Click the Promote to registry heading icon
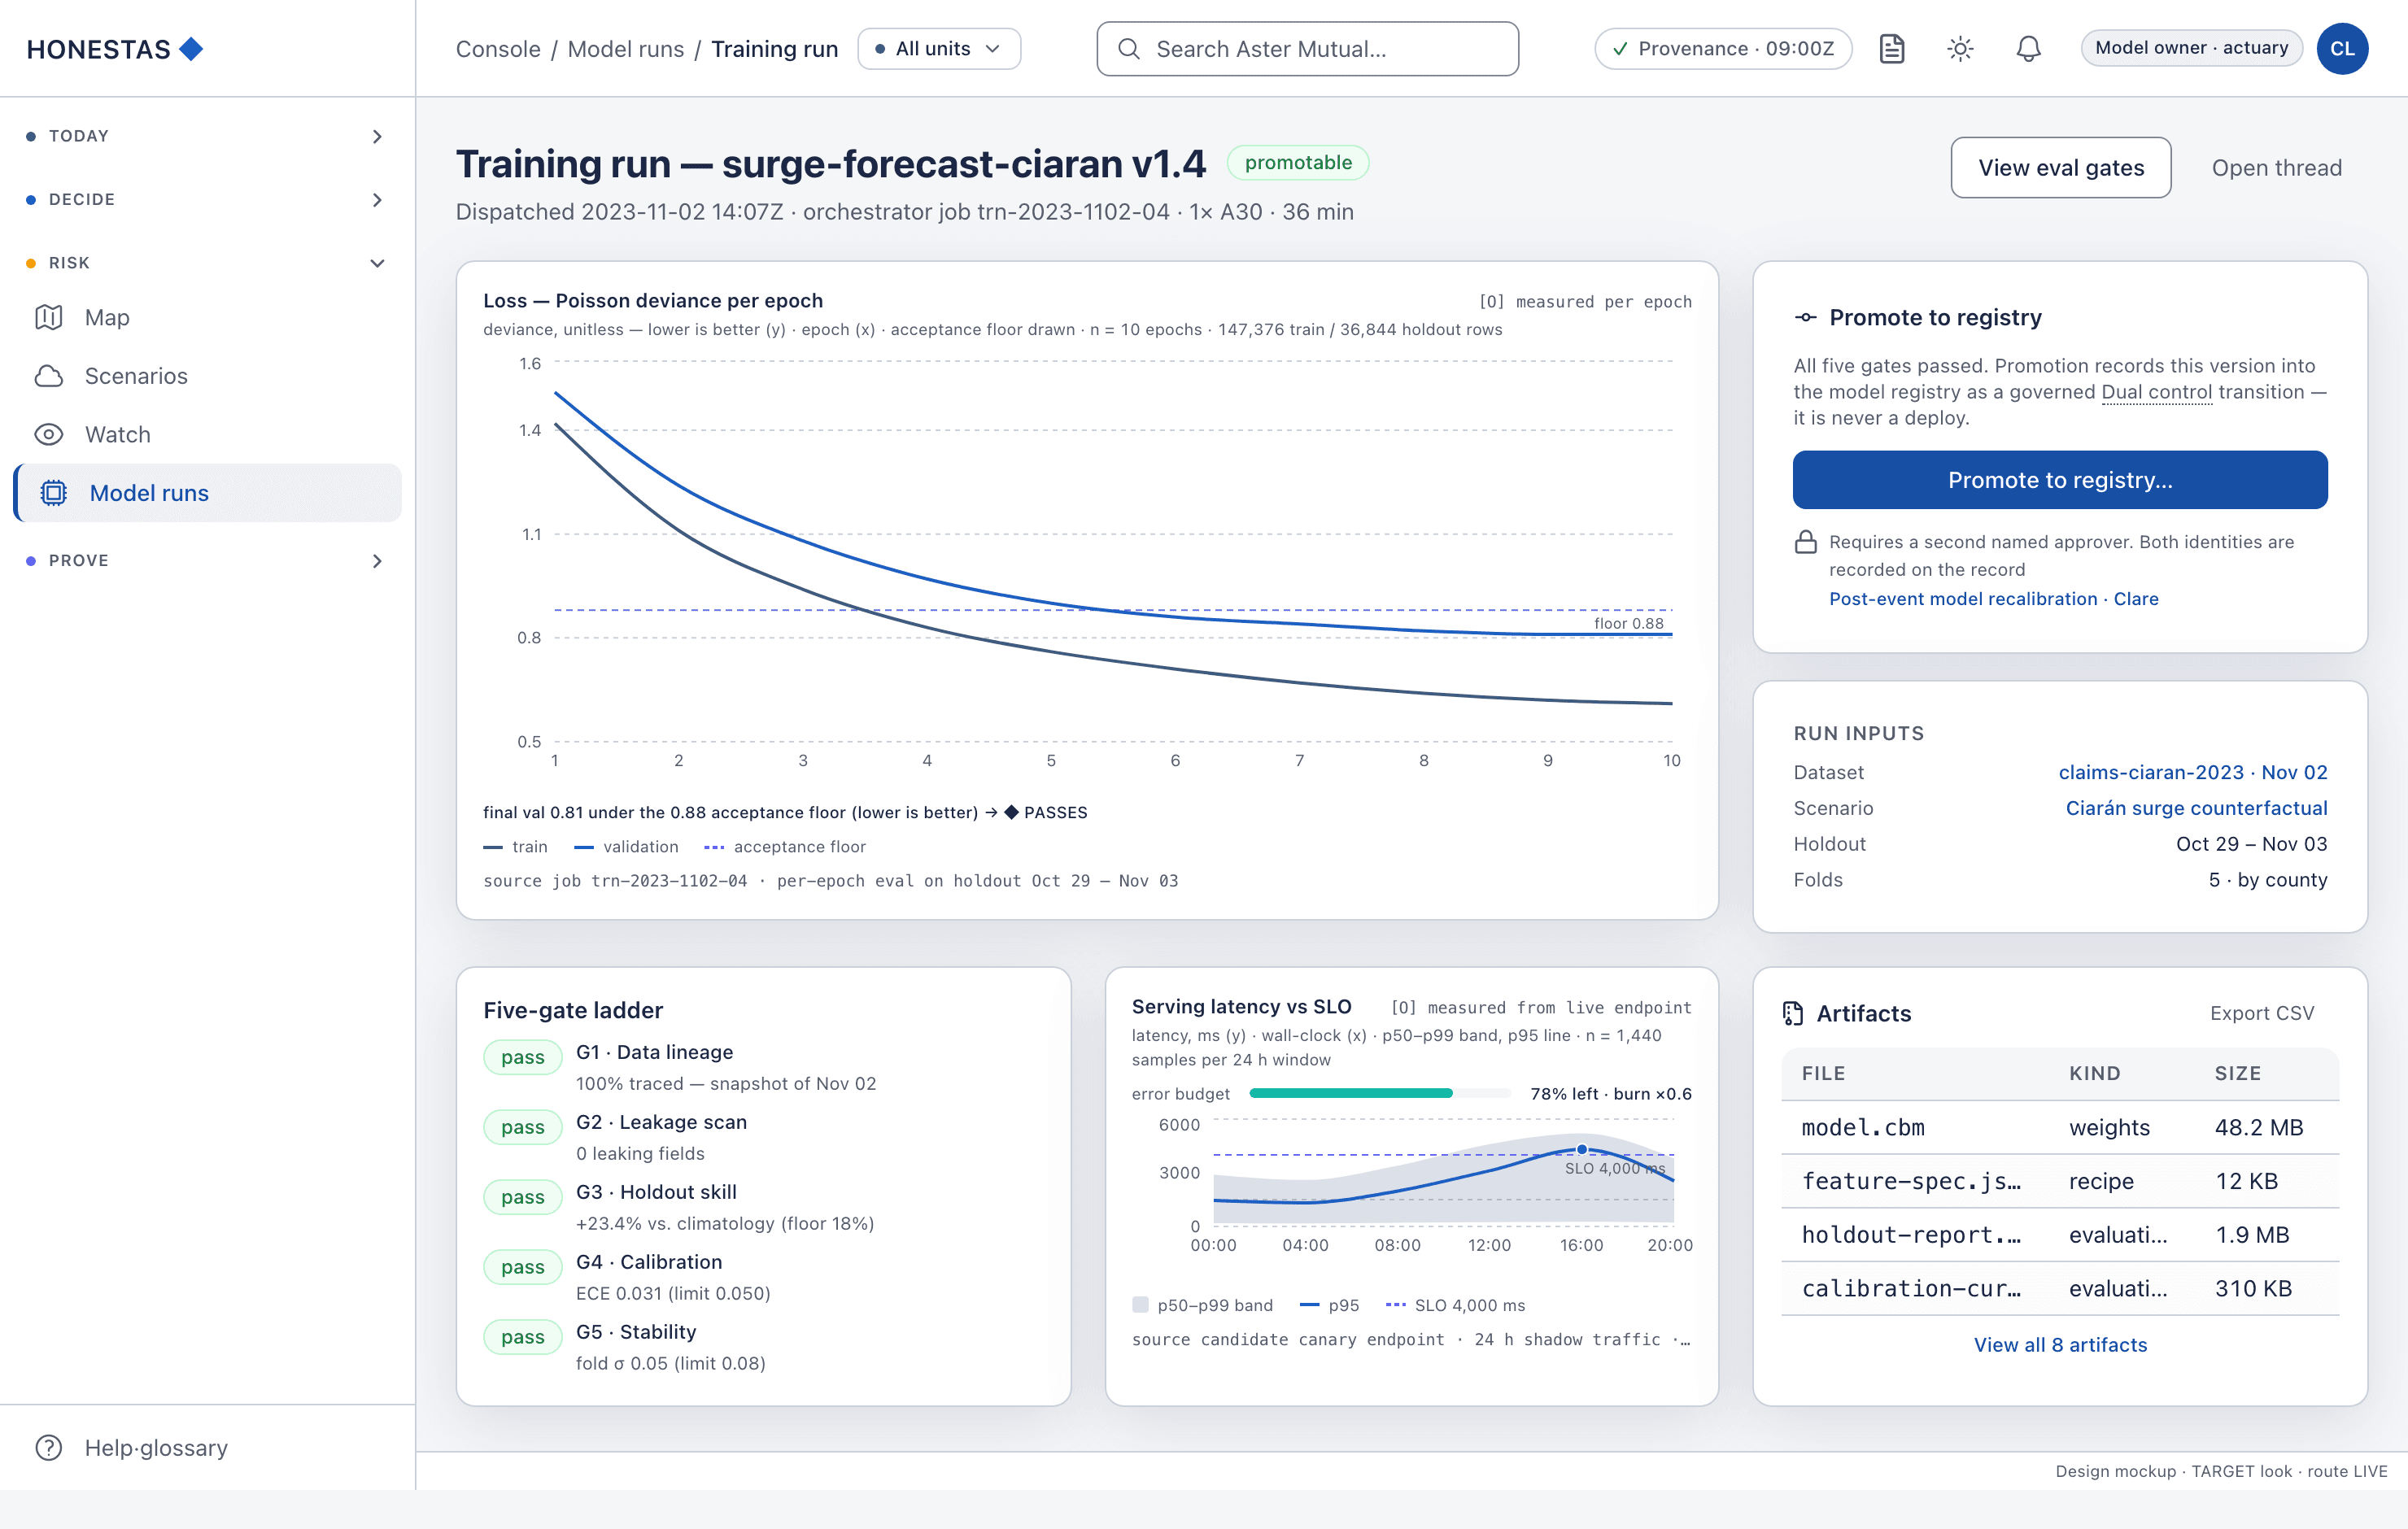Image resolution: width=2408 pixels, height=1529 pixels. [x=1805, y=317]
